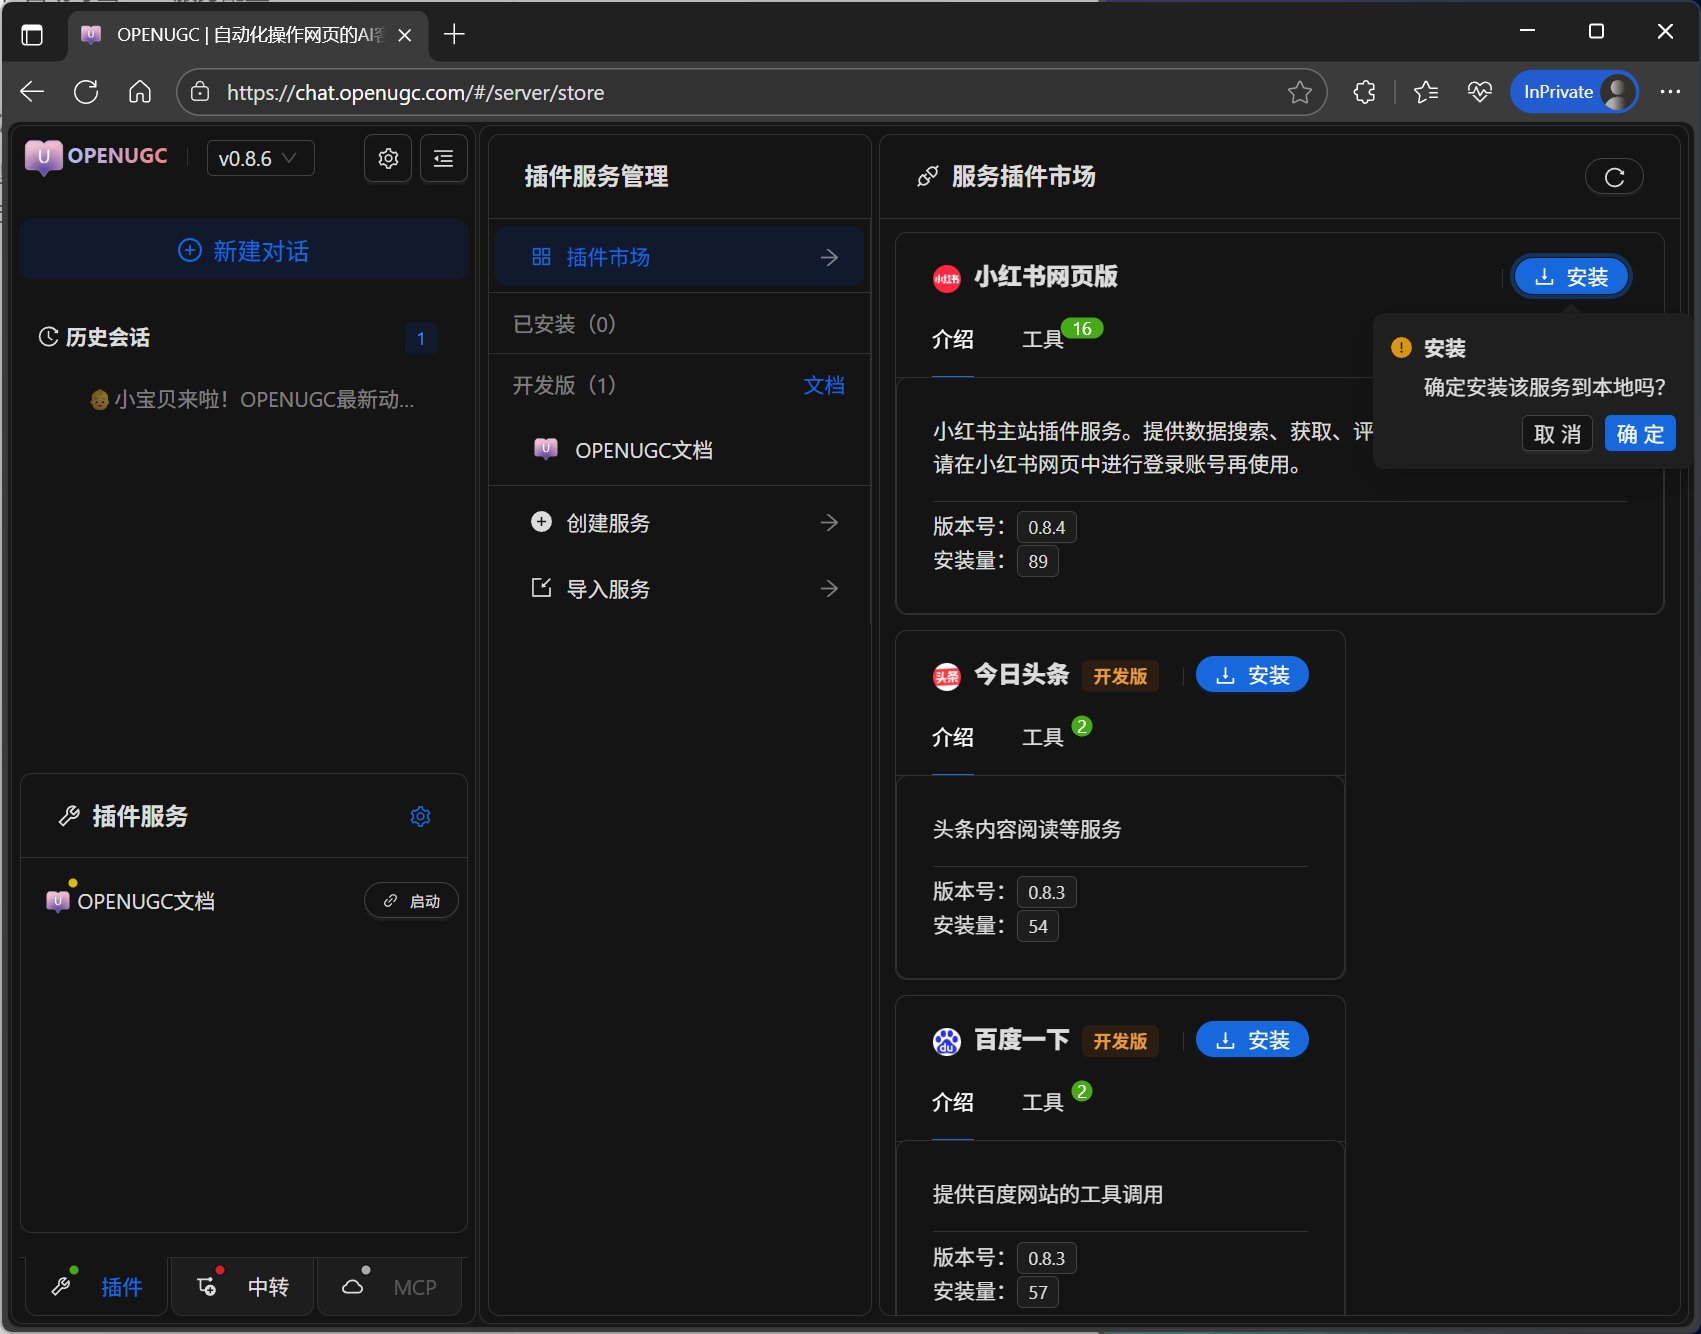Open 介绍 tab of 今日头条
Viewport: 1701px width, 1334px height.
pyautogui.click(x=953, y=737)
